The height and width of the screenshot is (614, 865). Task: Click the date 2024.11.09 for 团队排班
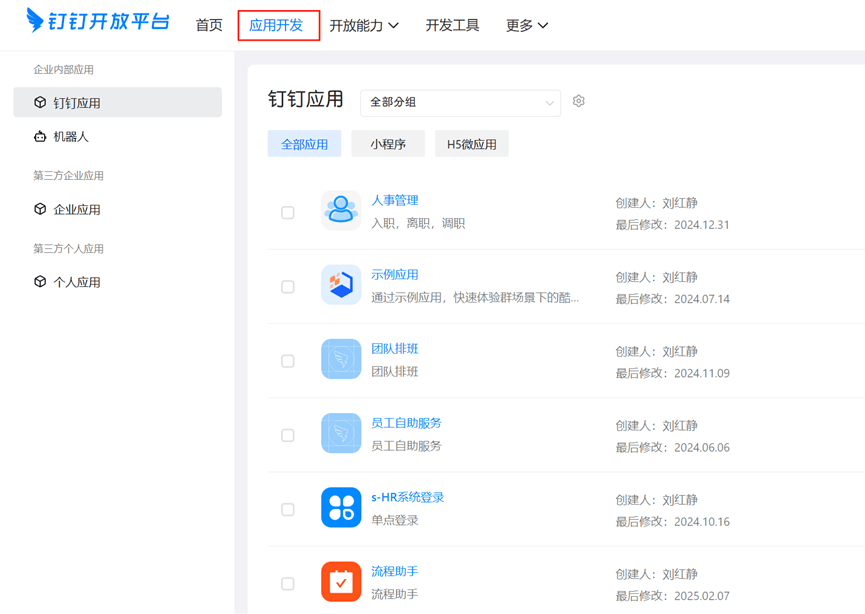tap(702, 373)
